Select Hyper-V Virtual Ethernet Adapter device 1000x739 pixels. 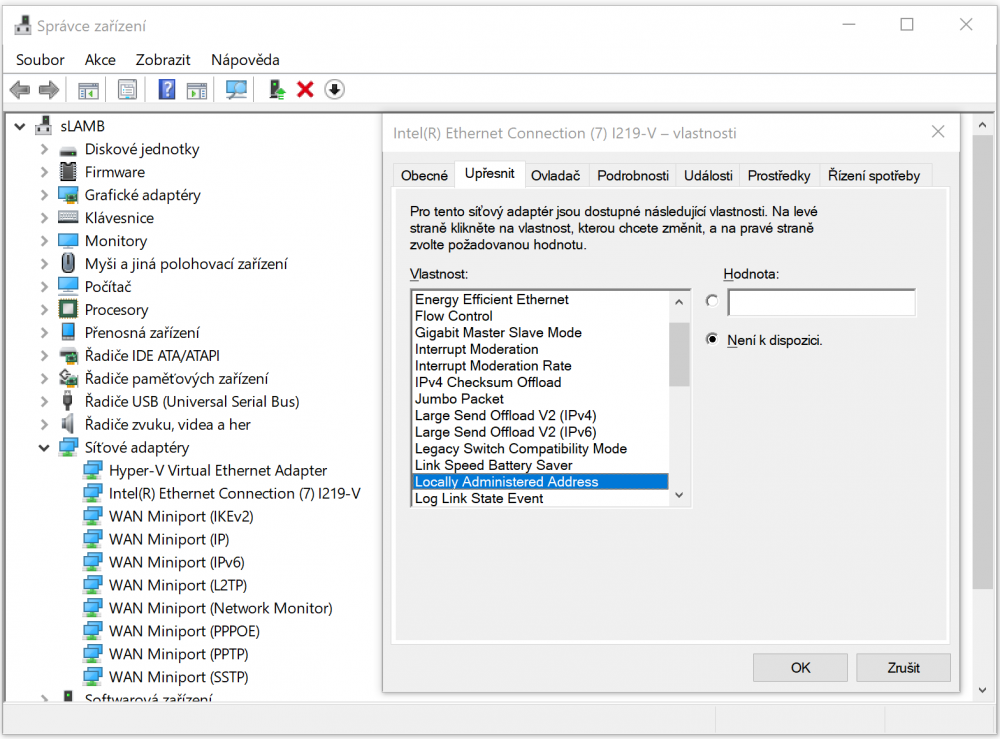(217, 470)
